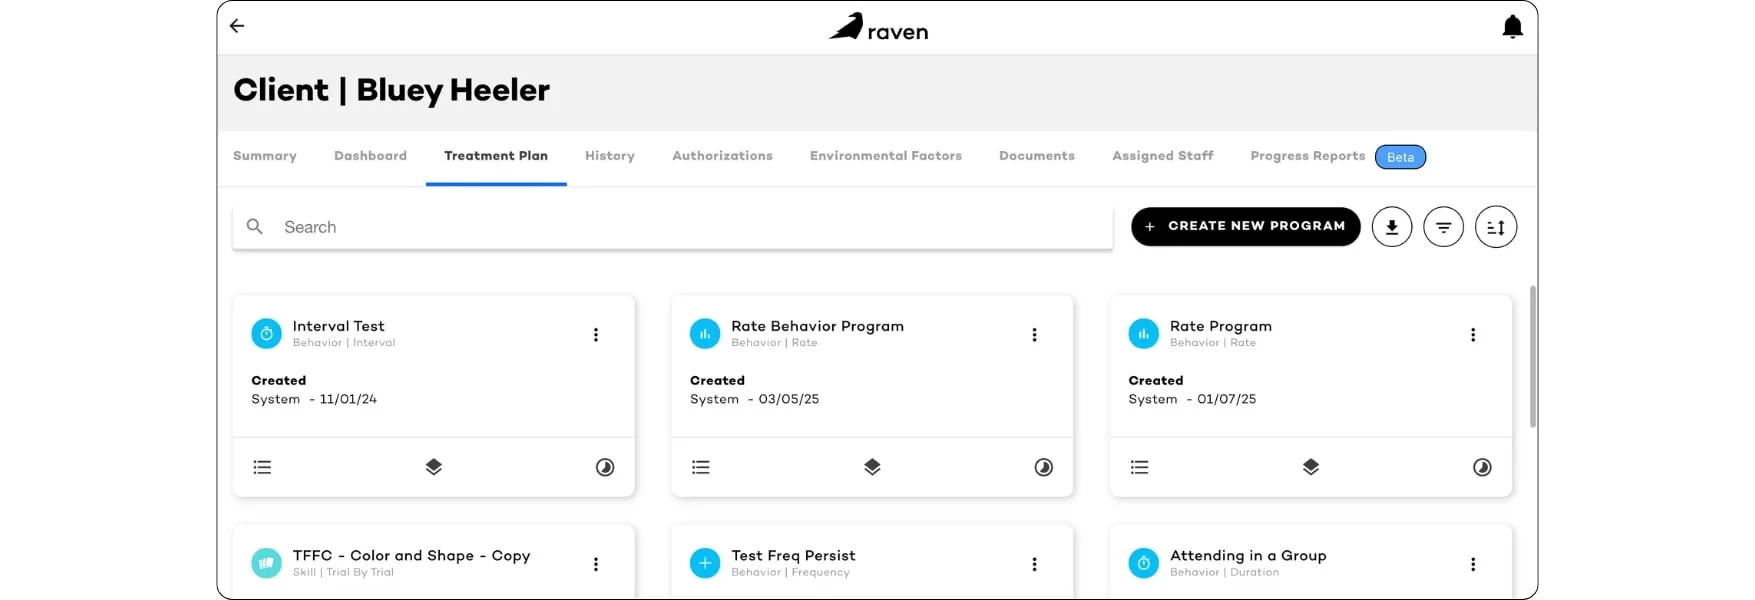Click progress circle icon on Rate Program card
The image size is (1755, 600).
point(1482,467)
